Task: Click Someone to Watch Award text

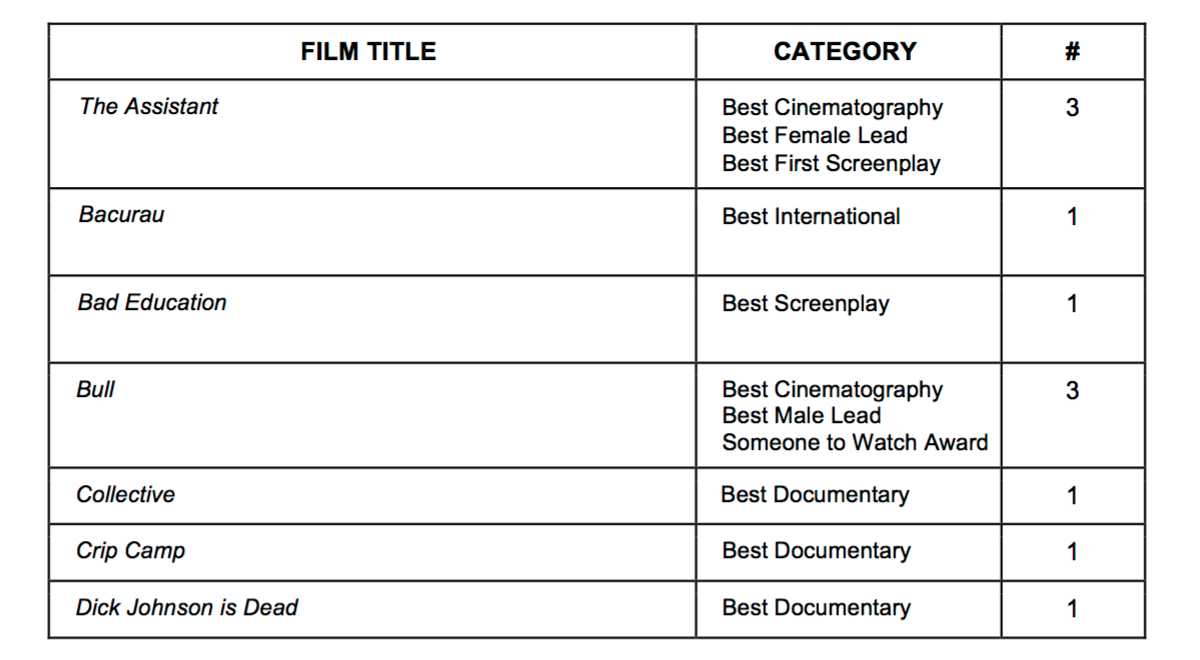Action: (855, 442)
